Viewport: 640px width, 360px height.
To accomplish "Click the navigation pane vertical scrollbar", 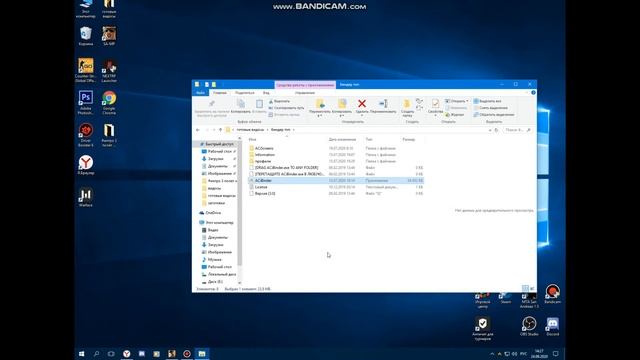I will [x=240, y=204].
